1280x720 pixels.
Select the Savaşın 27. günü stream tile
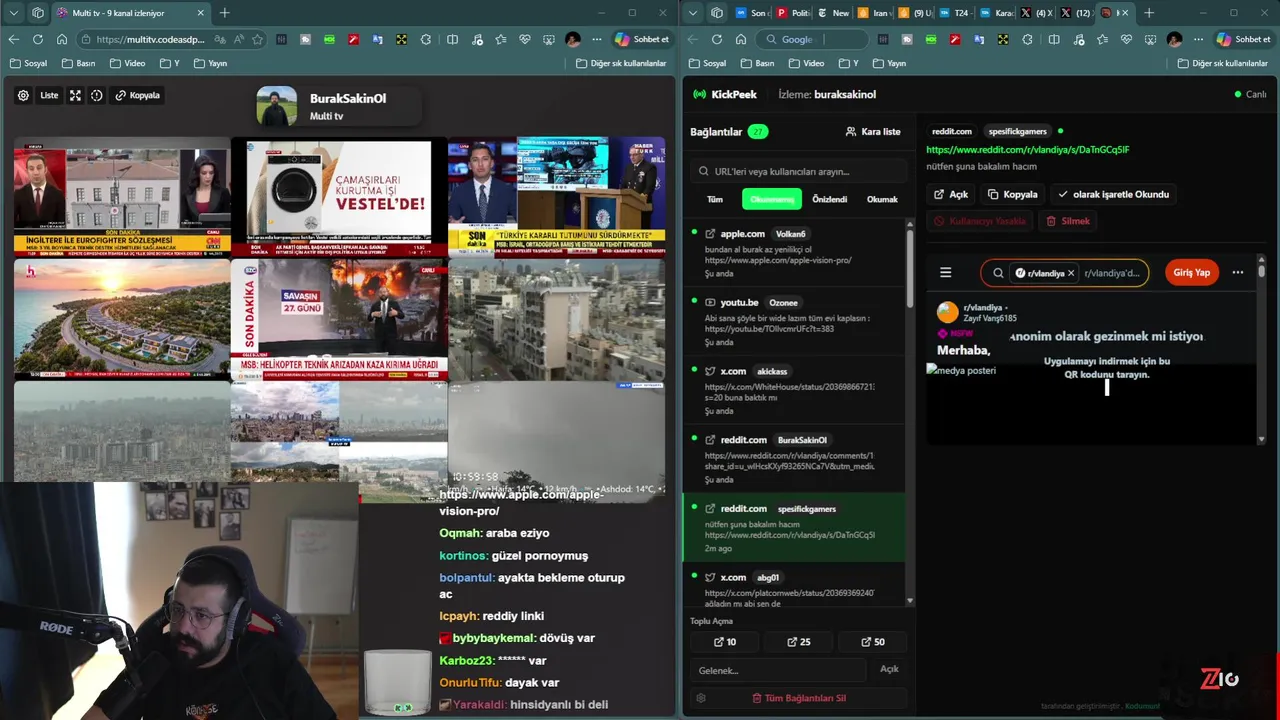(x=339, y=318)
